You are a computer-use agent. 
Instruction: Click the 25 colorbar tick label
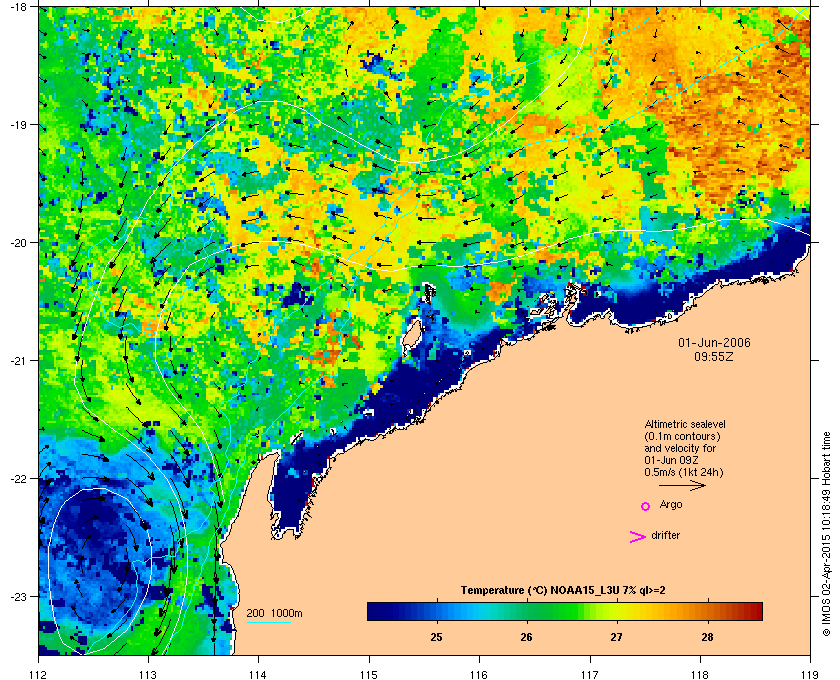(x=436, y=637)
